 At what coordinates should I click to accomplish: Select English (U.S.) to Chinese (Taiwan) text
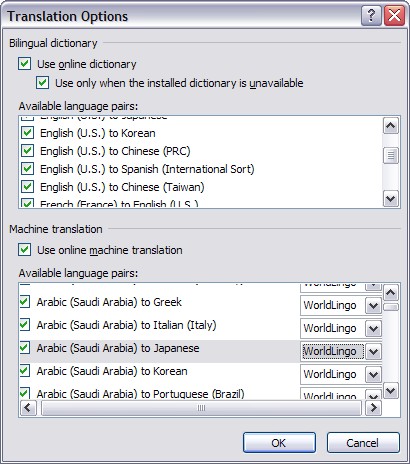pos(122,187)
